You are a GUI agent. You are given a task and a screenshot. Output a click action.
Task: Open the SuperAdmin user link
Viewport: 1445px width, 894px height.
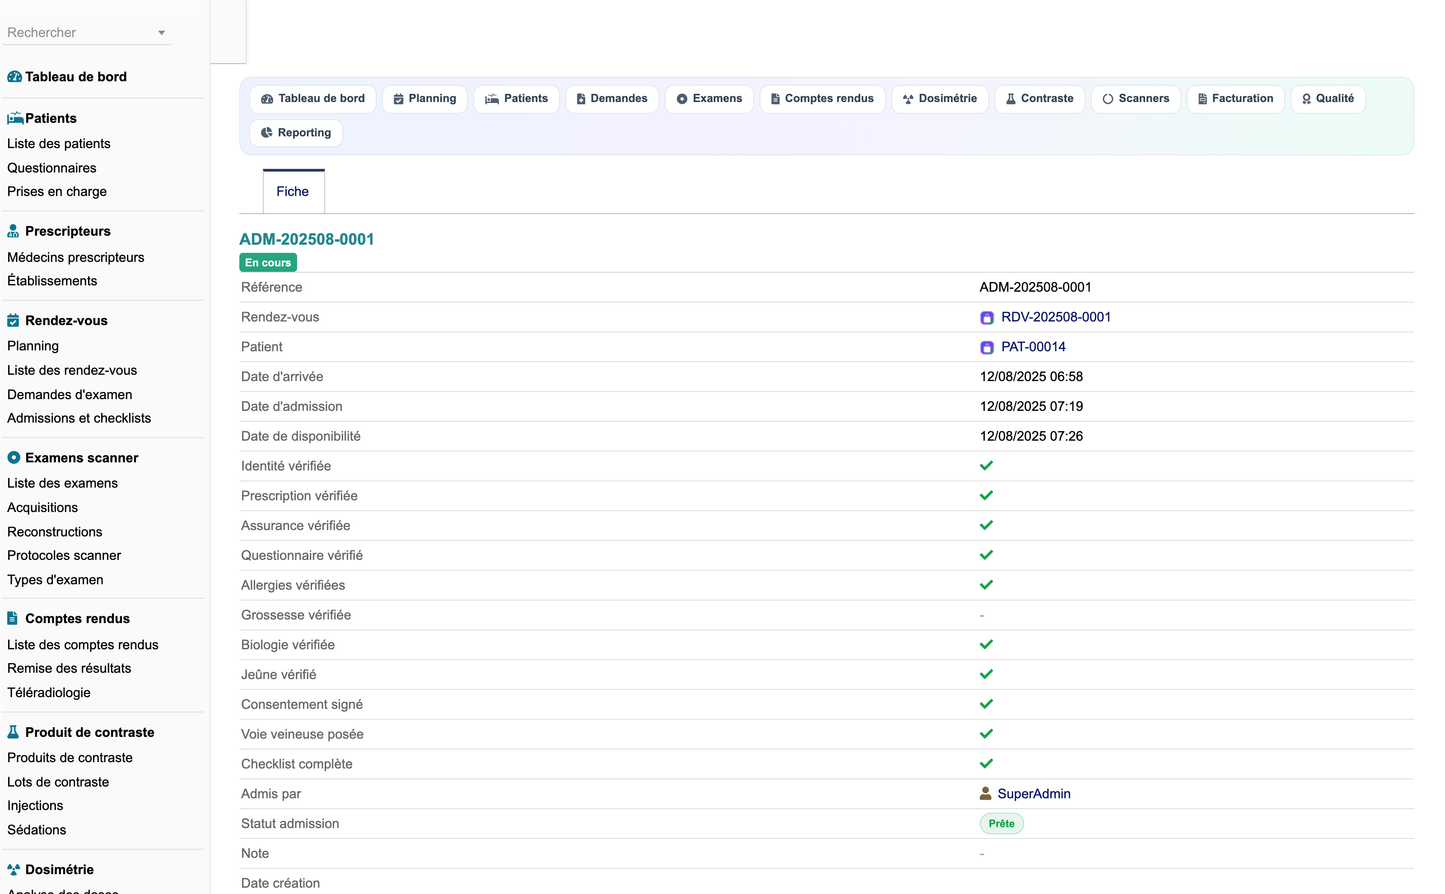point(1034,794)
